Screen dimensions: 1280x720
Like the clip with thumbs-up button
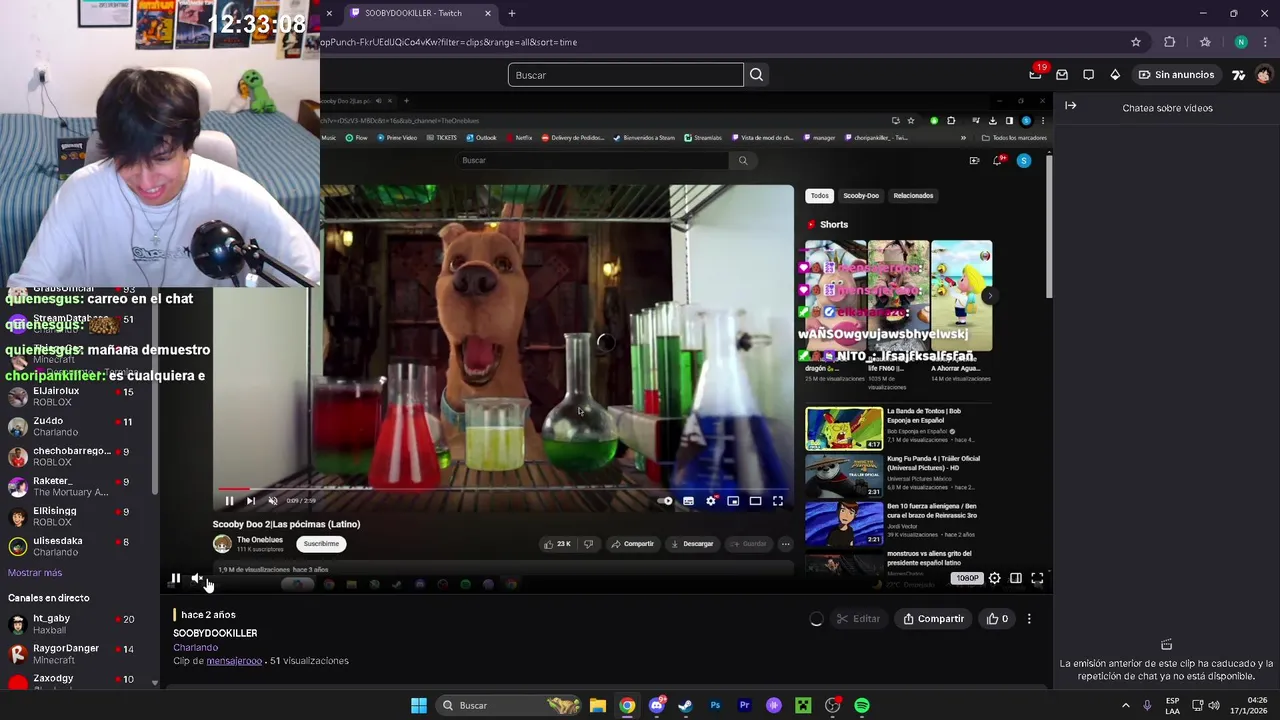998,619
